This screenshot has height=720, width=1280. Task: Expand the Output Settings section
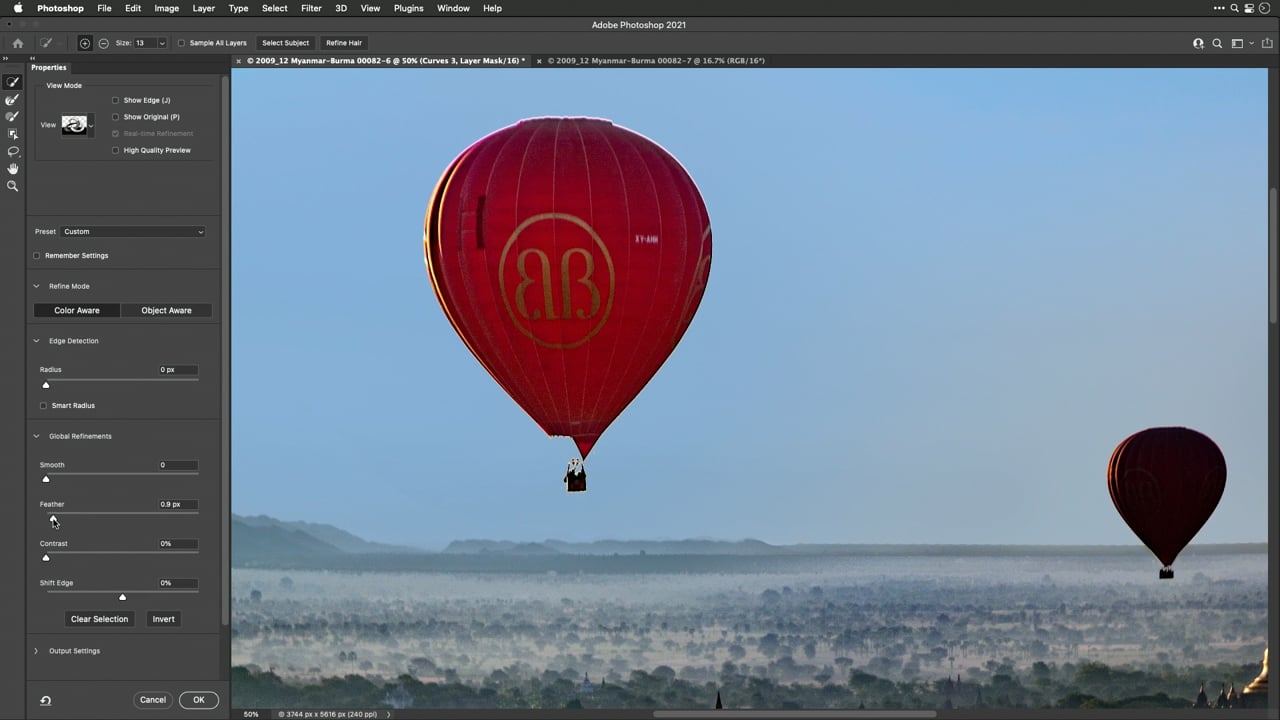tap(36, 651)
